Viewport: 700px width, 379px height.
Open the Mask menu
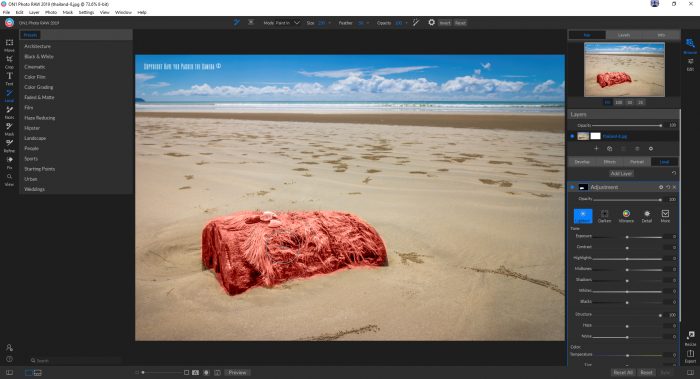67,12
